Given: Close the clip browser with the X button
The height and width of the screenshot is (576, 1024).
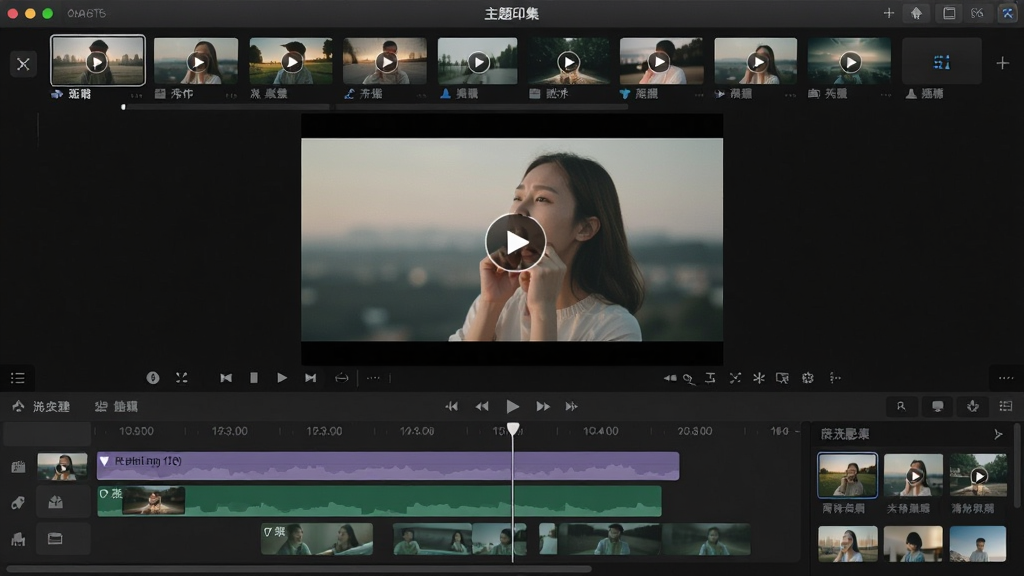Looking at the screenshot, I should coord(23,64).
